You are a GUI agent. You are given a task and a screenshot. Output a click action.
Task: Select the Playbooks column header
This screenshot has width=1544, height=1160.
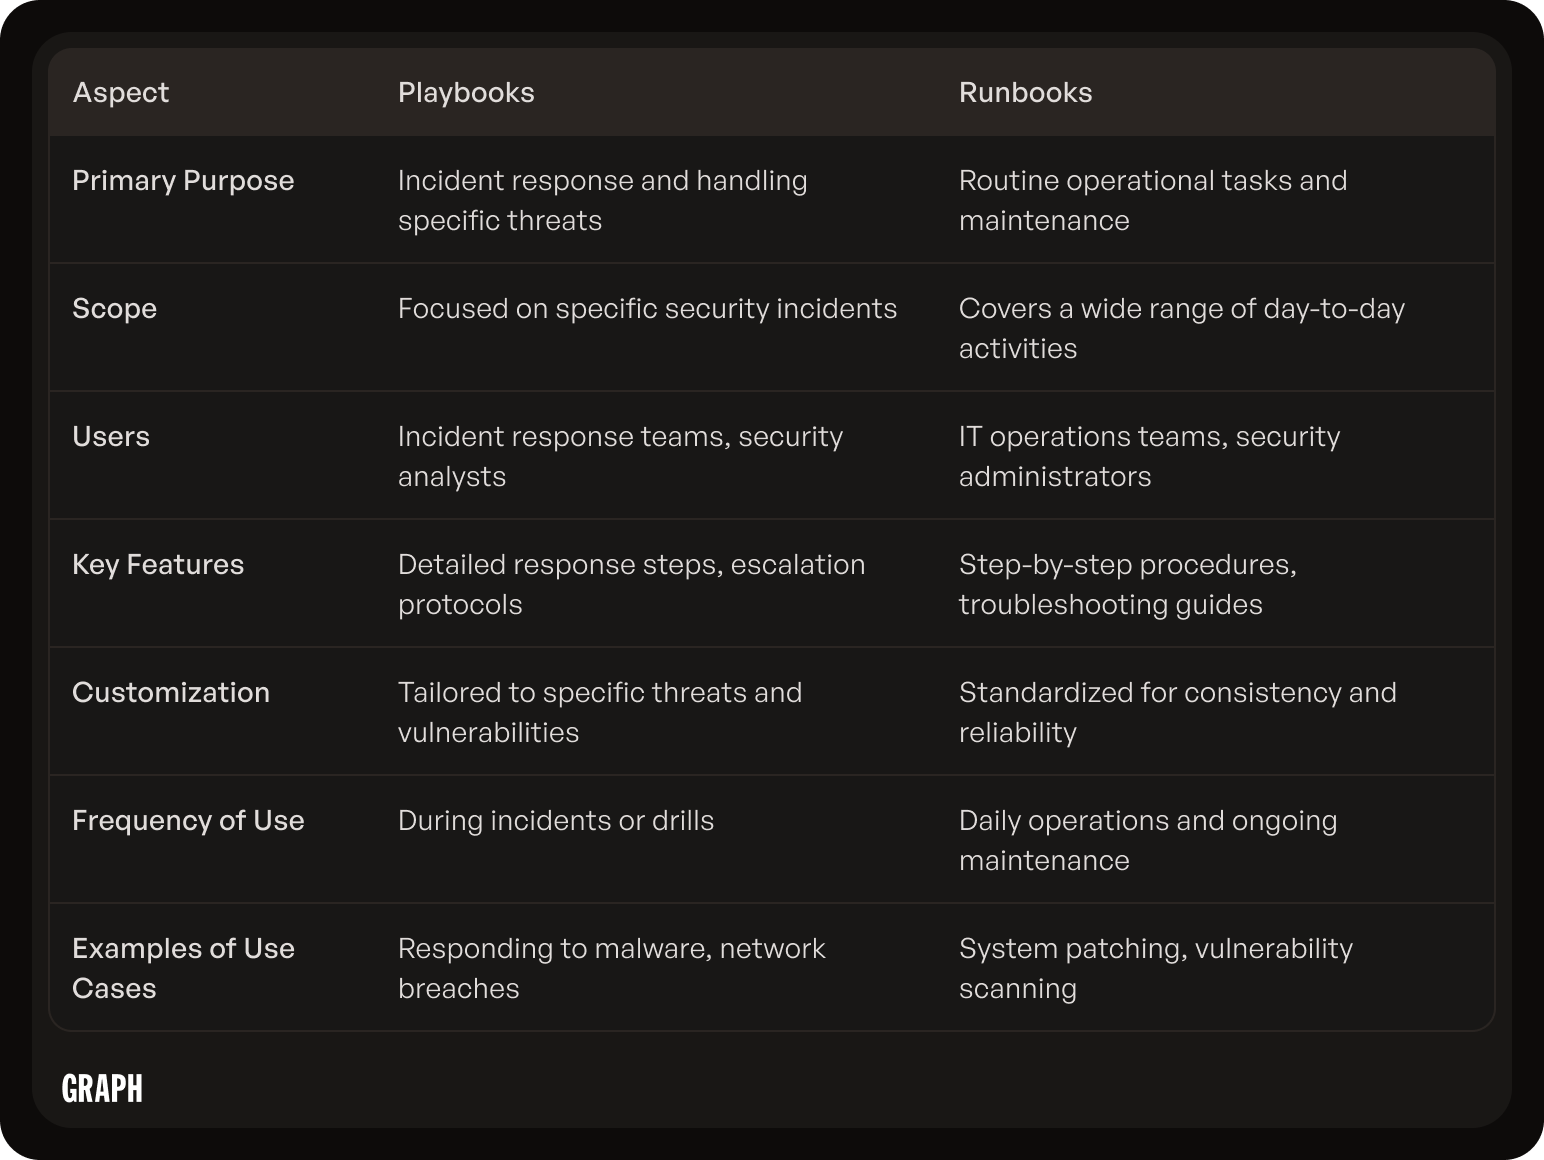point(466,92)
